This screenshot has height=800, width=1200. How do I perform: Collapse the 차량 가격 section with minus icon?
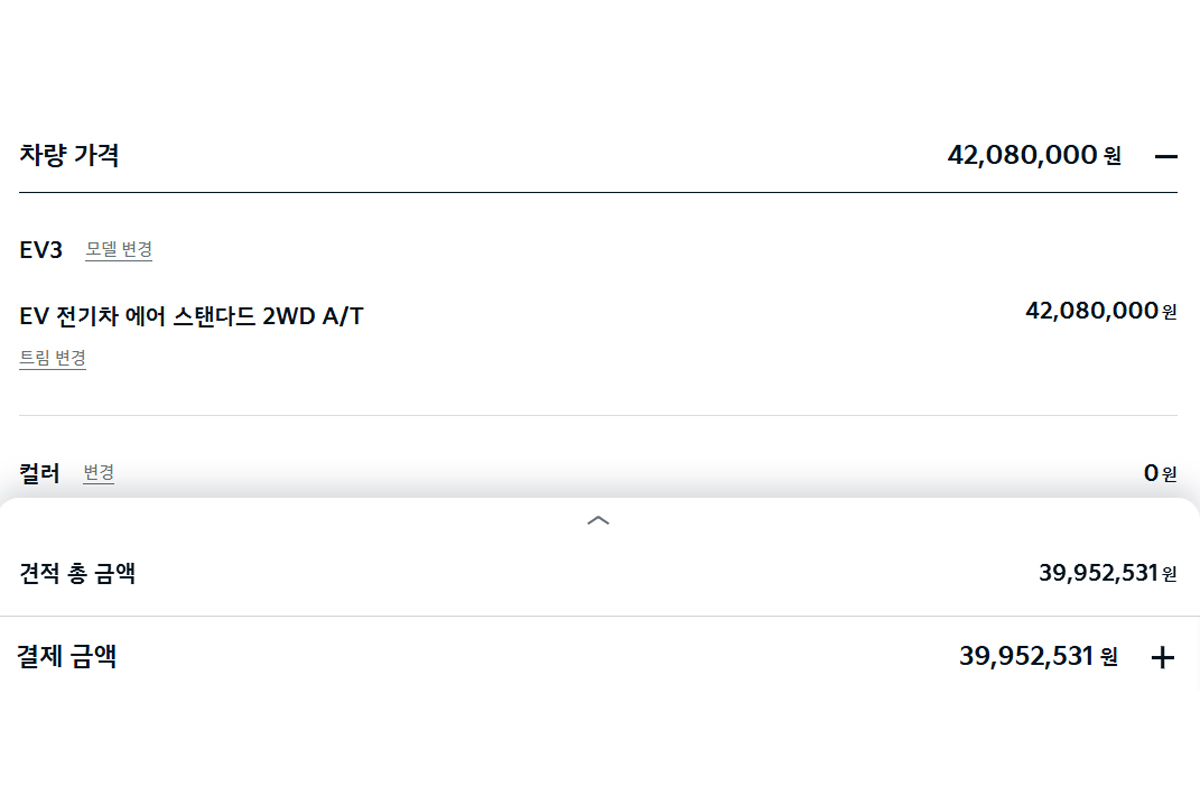1165,156
